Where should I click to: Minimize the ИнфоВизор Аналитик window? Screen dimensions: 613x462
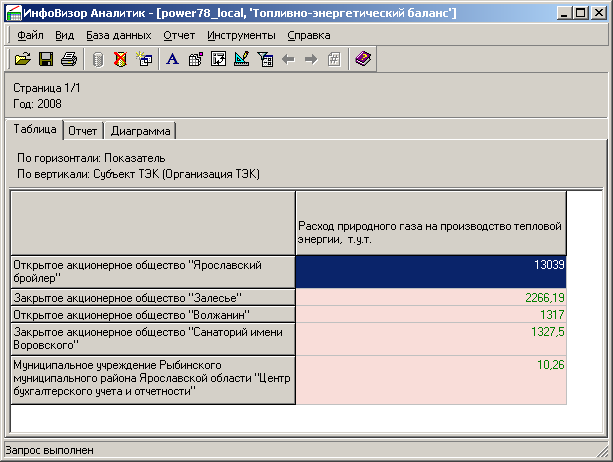click(564, 13)
